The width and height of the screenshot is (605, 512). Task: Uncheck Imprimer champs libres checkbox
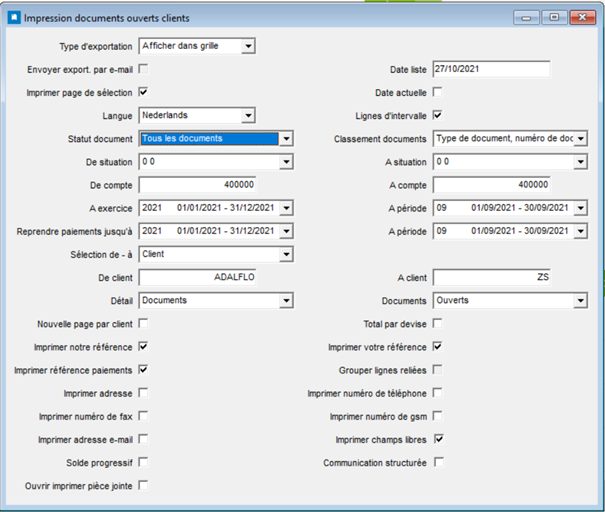tap(439, 439)
